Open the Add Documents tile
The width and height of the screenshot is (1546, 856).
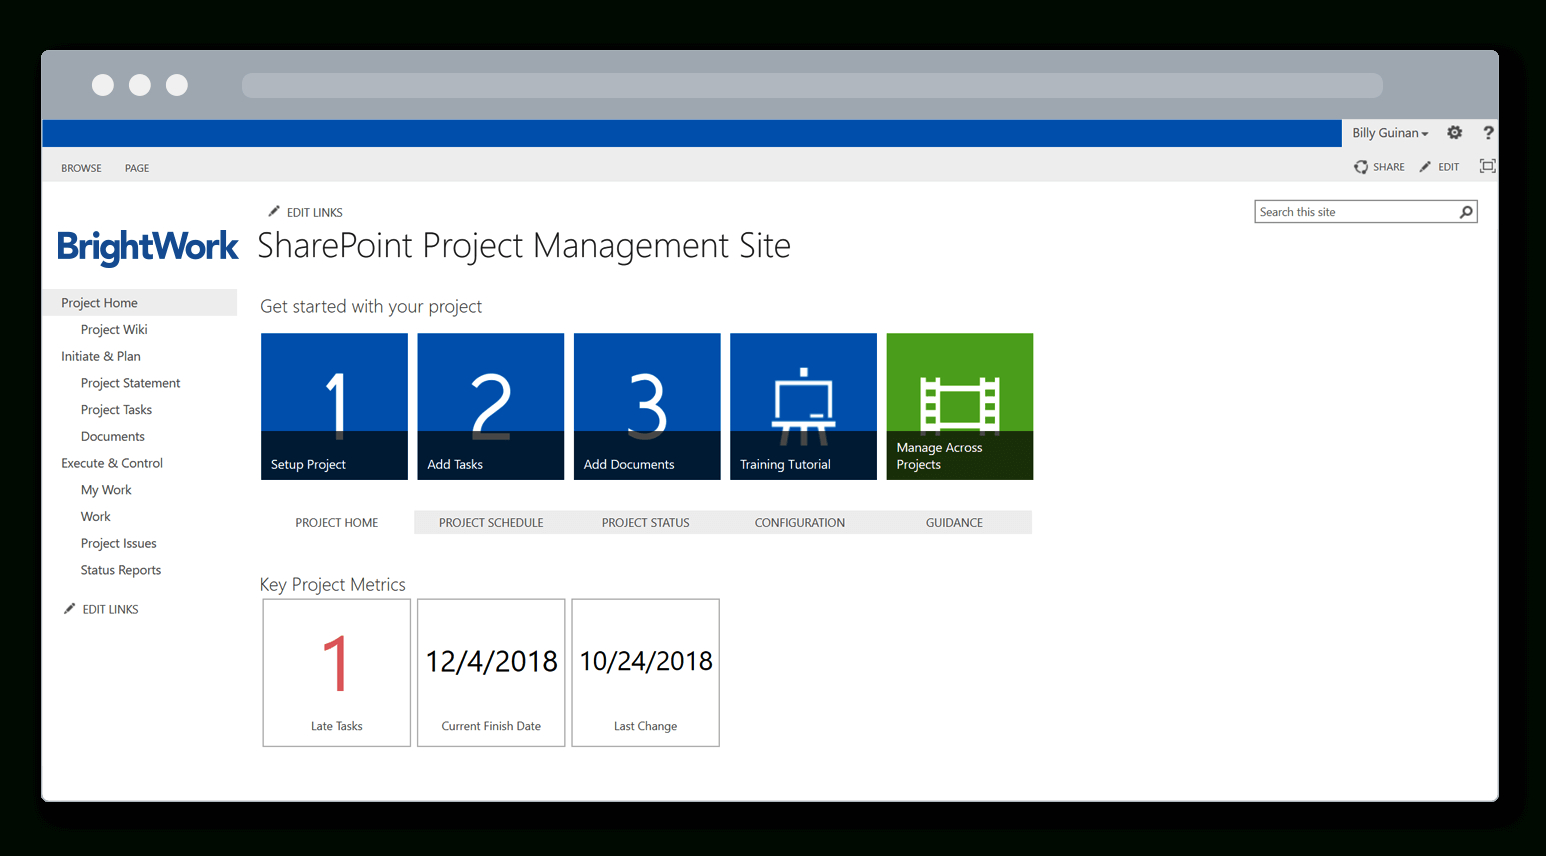coord(647,406)
